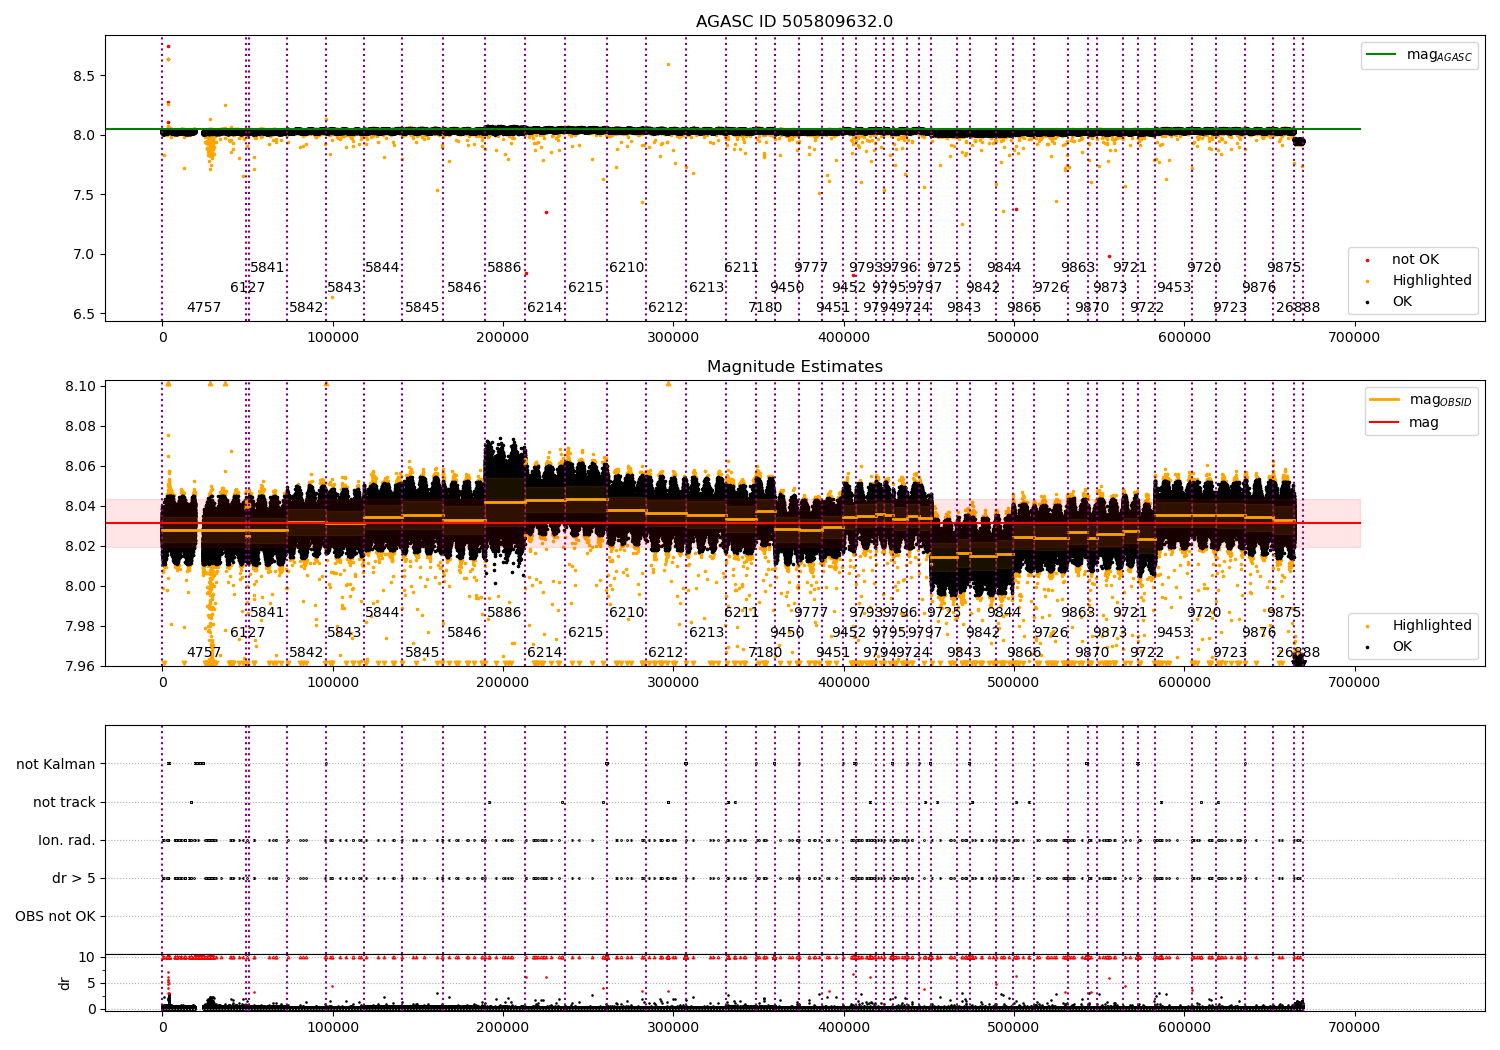Click OBSID label 9720 in the top plot
The height and width of the screenshot is (1050, 1500).
[1204, 268]
